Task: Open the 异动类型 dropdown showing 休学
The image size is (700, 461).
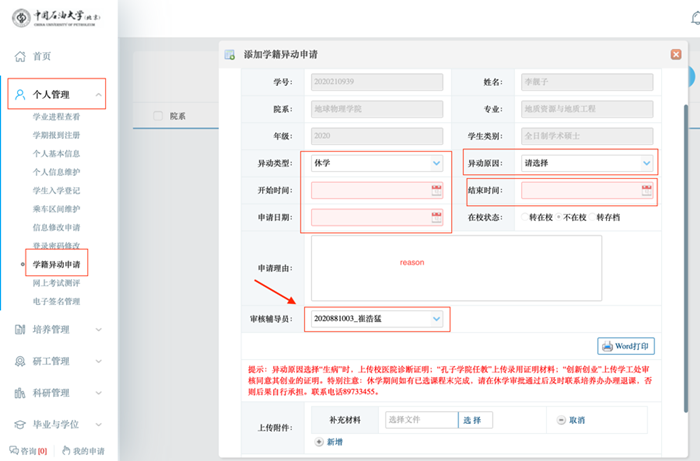Action: coord(377,163)
